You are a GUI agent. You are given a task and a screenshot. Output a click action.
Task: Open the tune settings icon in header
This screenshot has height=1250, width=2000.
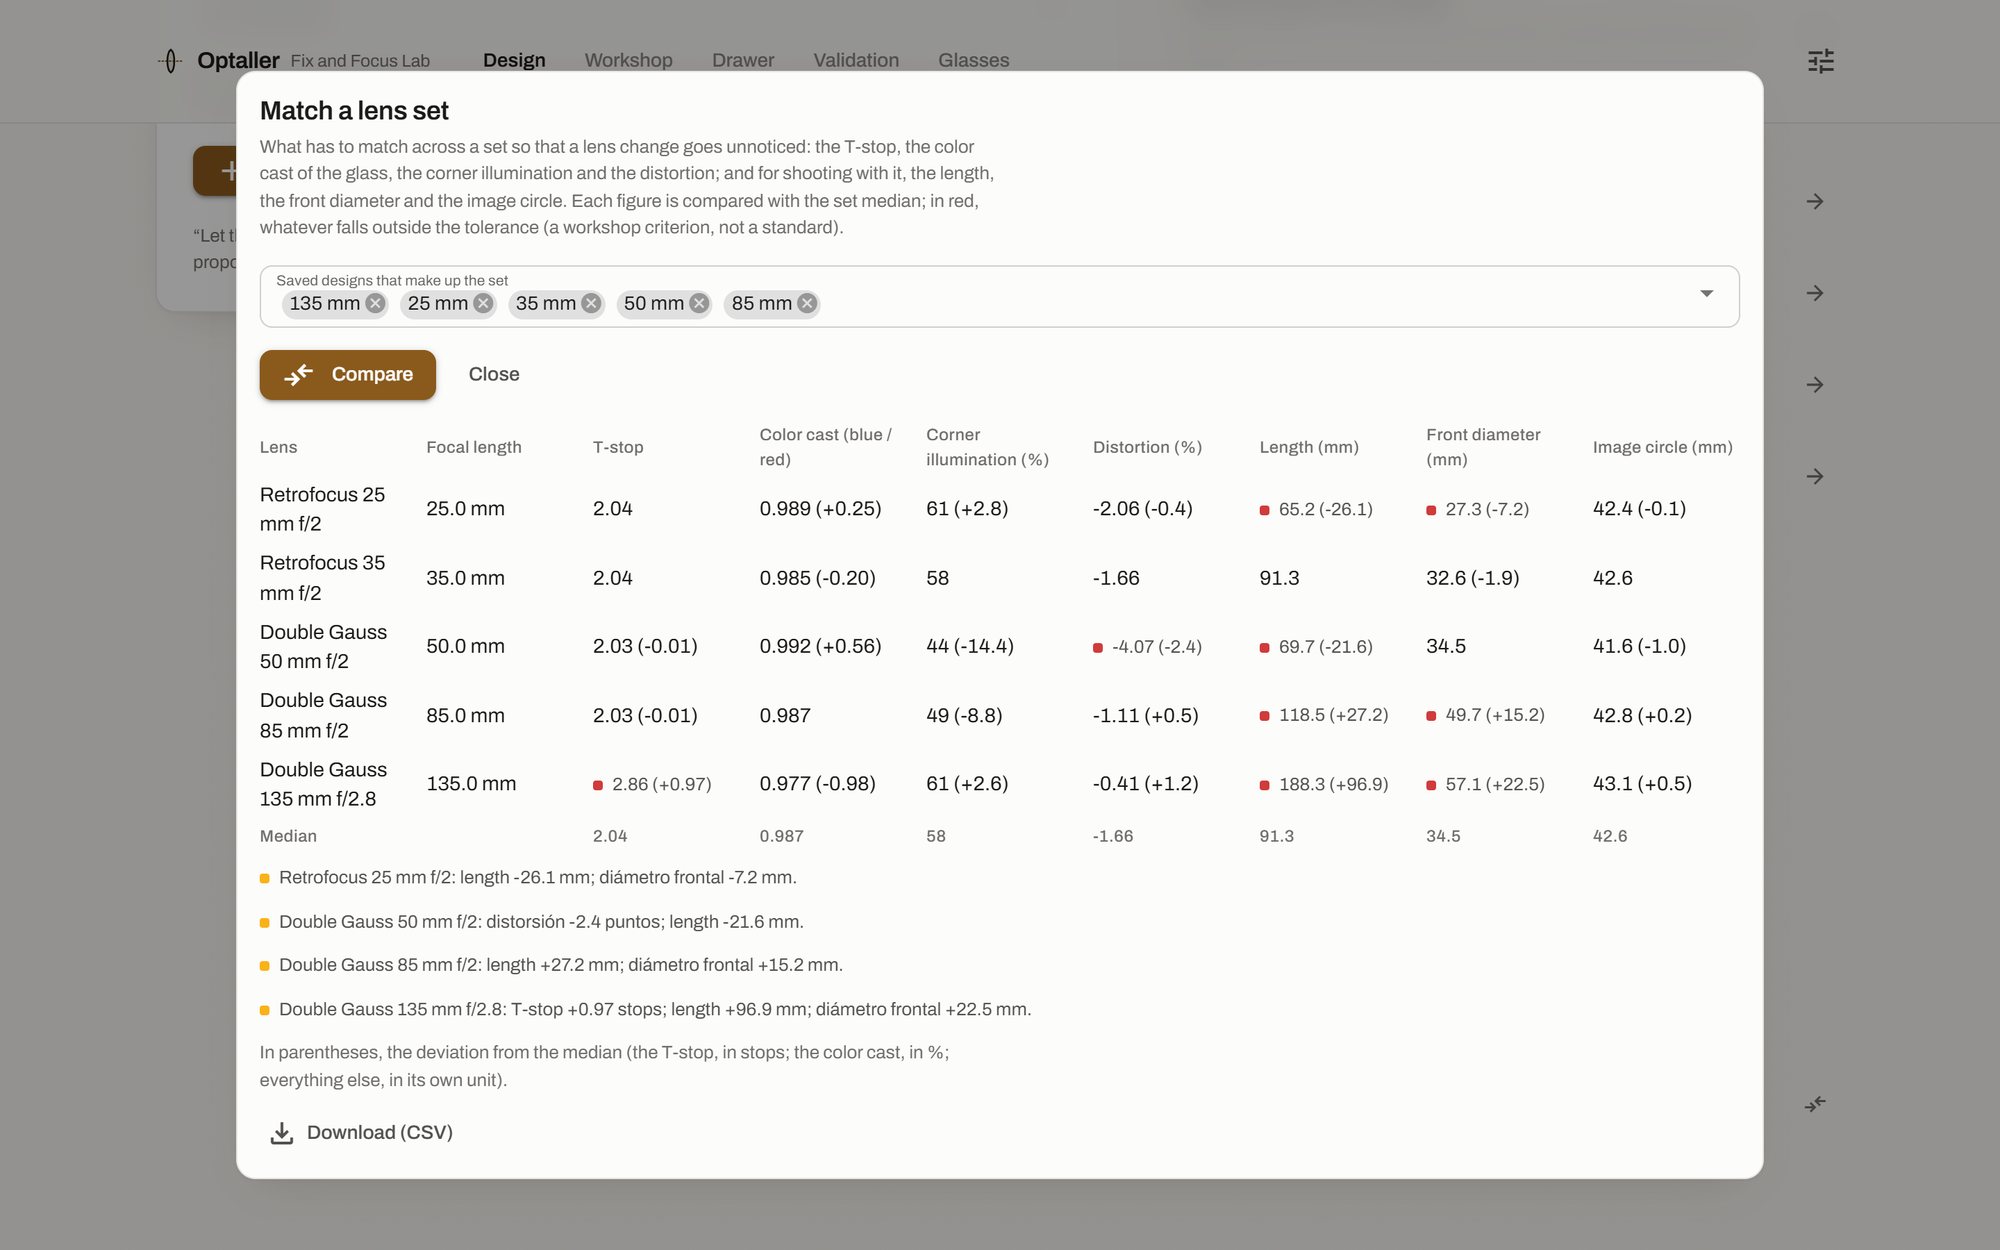pos(1821,61)
